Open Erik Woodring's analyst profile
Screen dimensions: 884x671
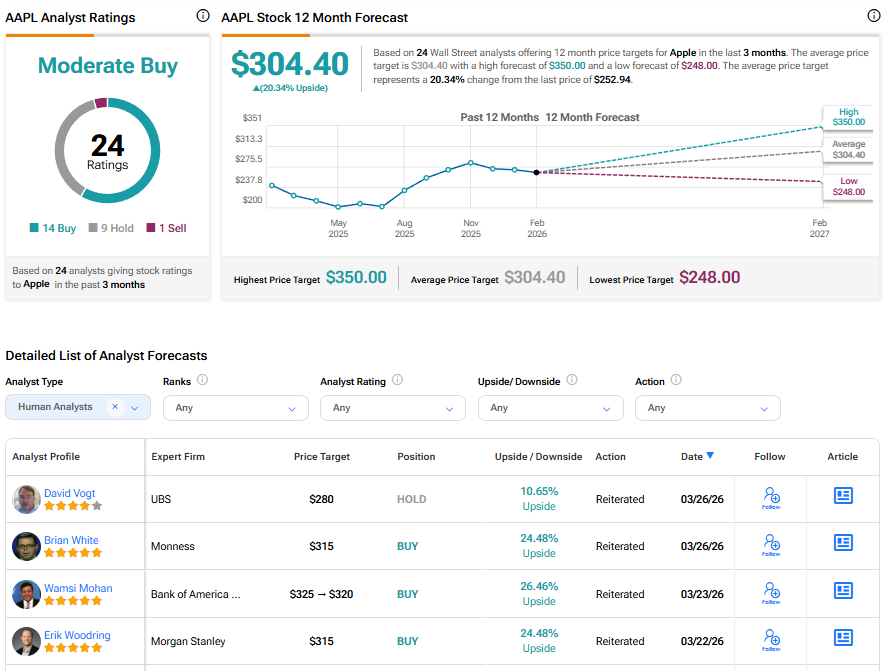(77, 635)
